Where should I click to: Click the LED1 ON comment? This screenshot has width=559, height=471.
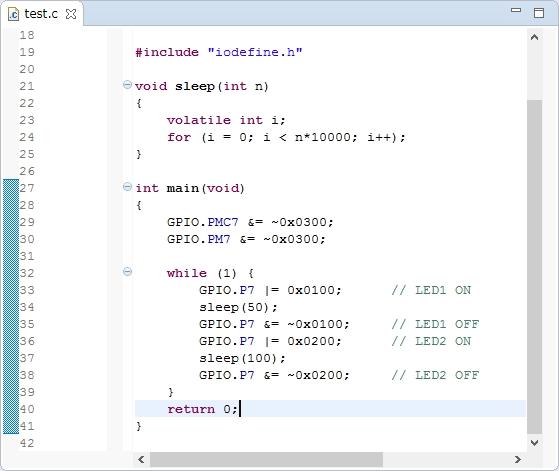pos(431,290)
